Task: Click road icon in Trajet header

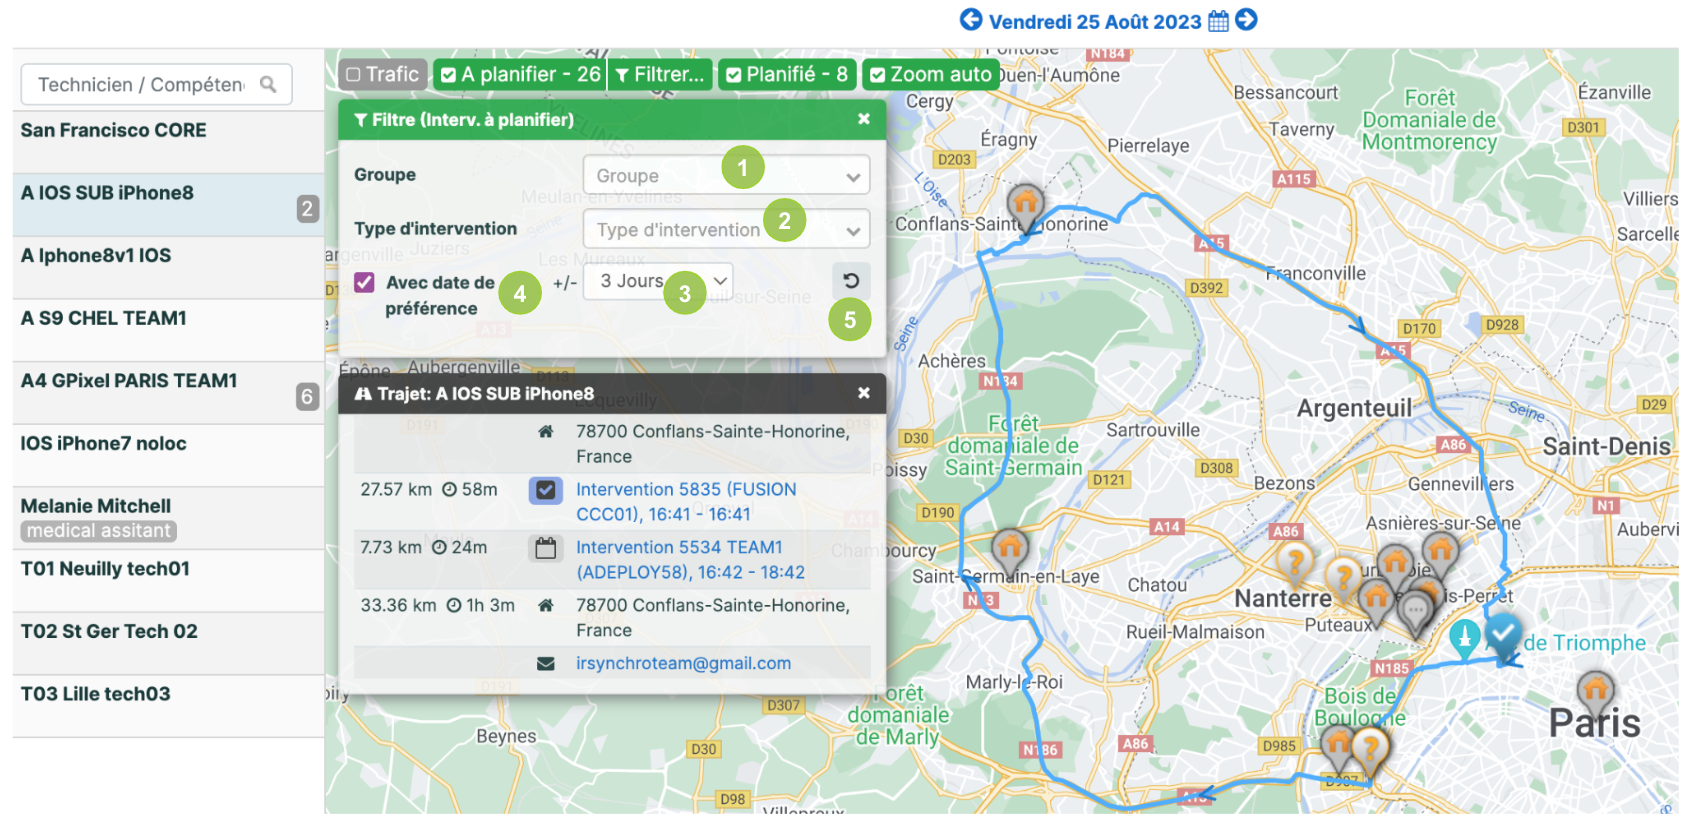Action: click(x=363, y=394)
